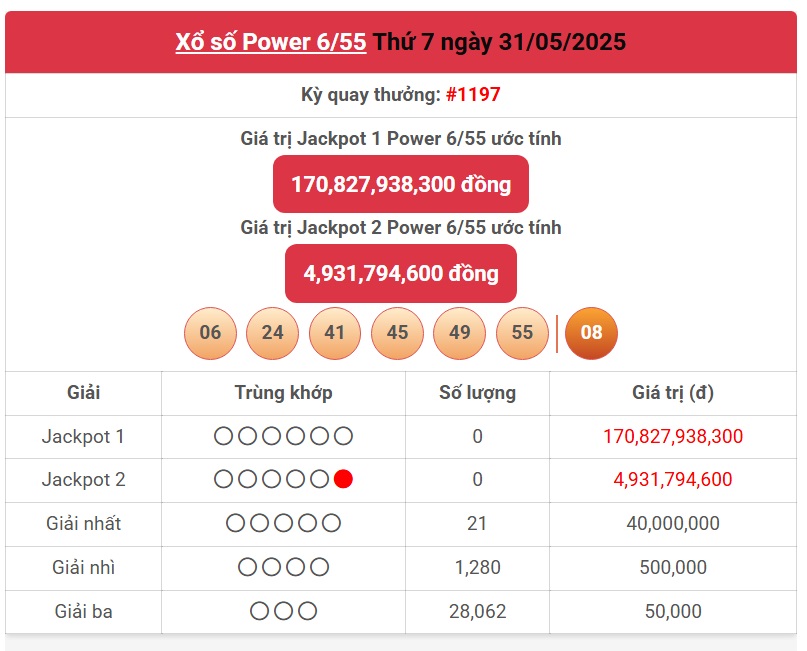This screenshot has height=651, width=807.
Task: Click the prize value 50,000
Action: (673, 611)
